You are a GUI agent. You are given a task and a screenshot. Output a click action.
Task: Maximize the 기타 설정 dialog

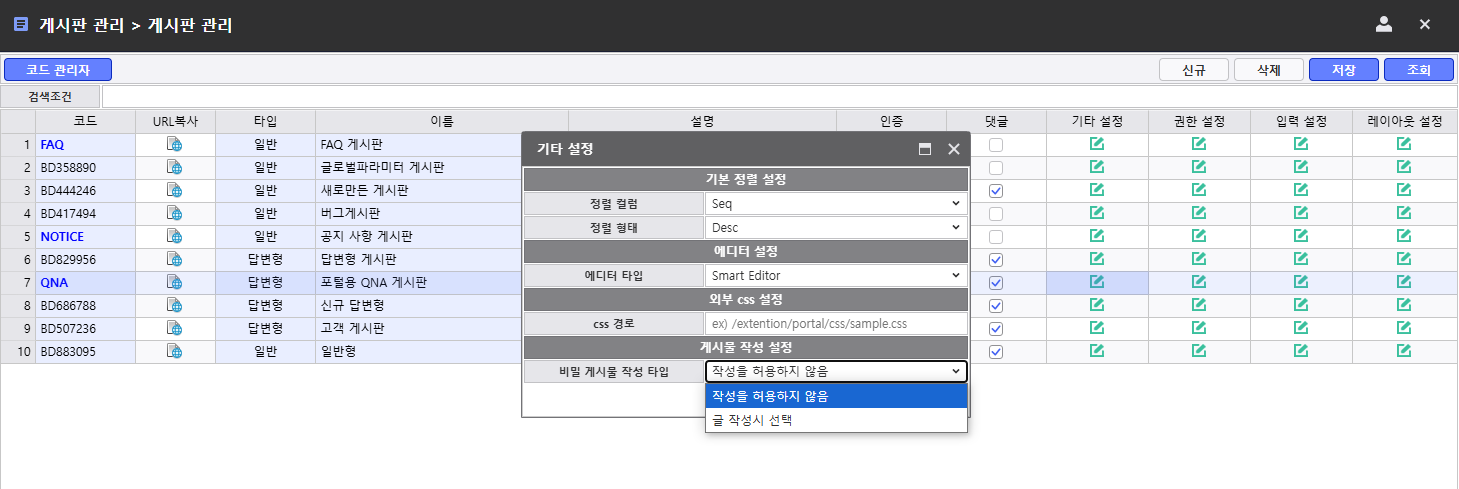(925, 149)
